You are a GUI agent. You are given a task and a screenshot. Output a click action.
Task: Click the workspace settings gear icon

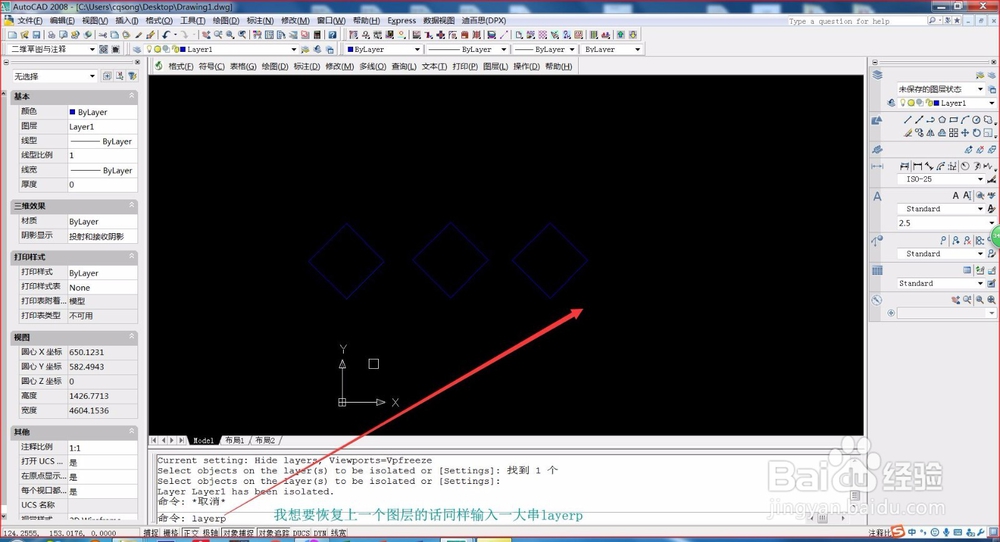[103, 49]
